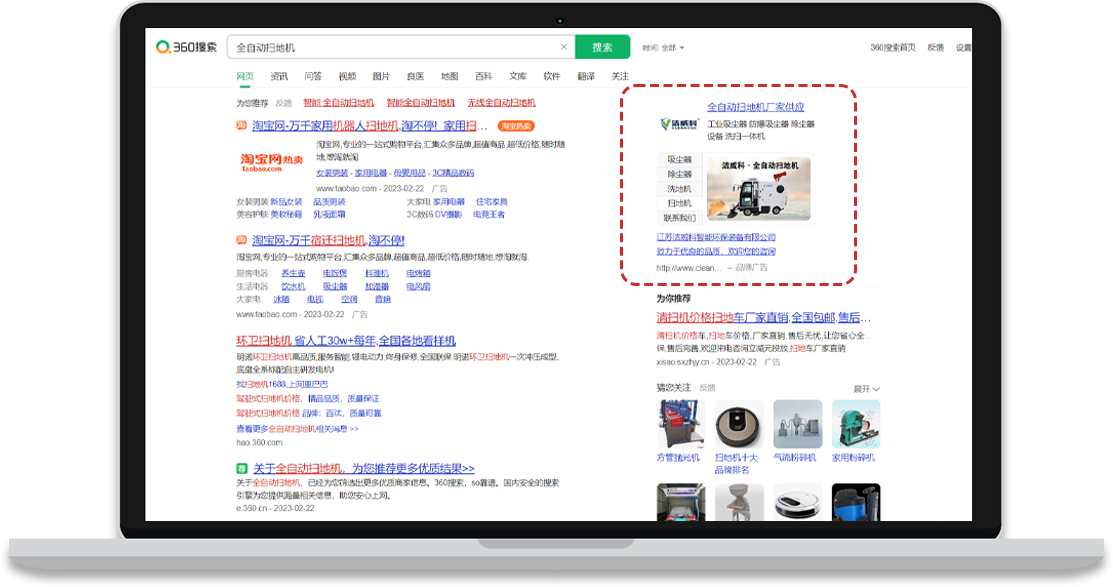Screen dimensions: 1113x587
Task: Open the 电烤箱 link
Action: coord(418,273)
